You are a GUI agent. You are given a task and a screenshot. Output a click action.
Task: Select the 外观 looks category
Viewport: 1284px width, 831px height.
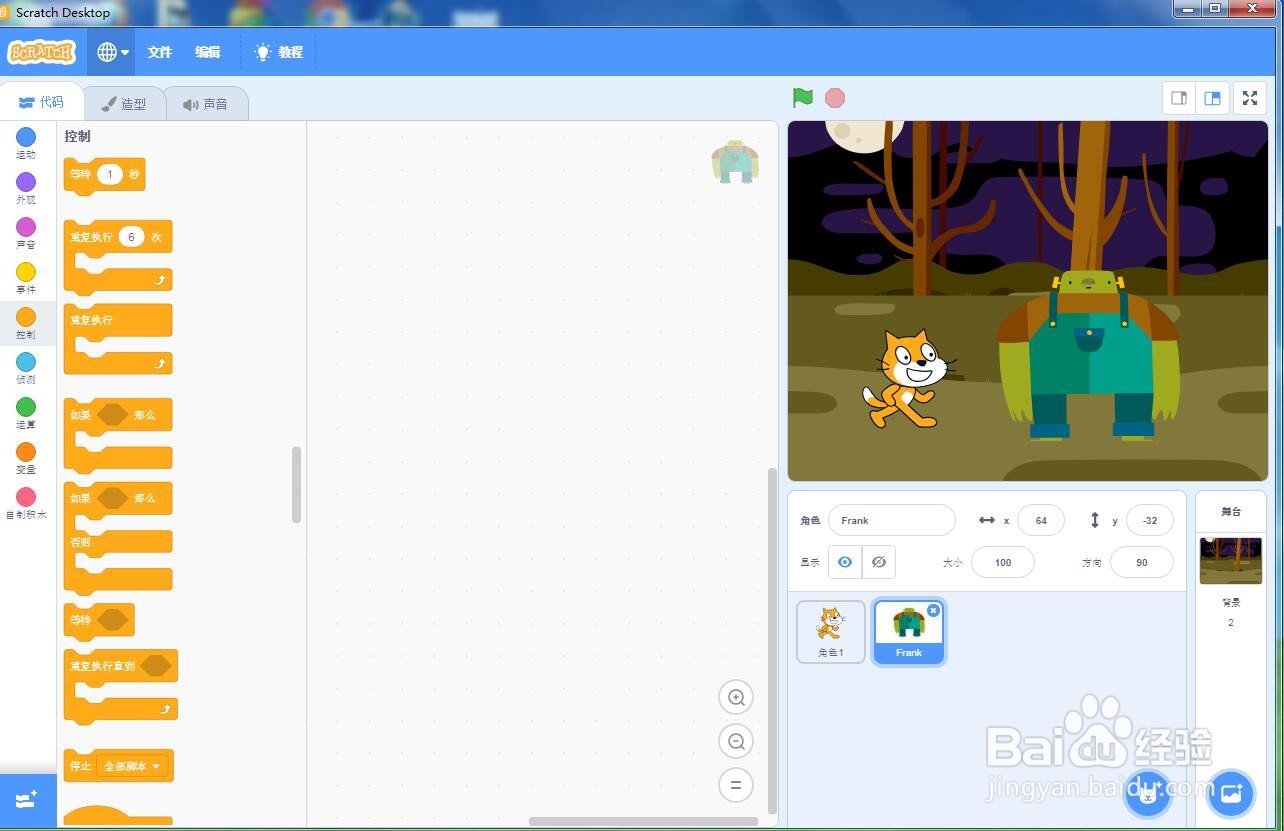point(26,188)
